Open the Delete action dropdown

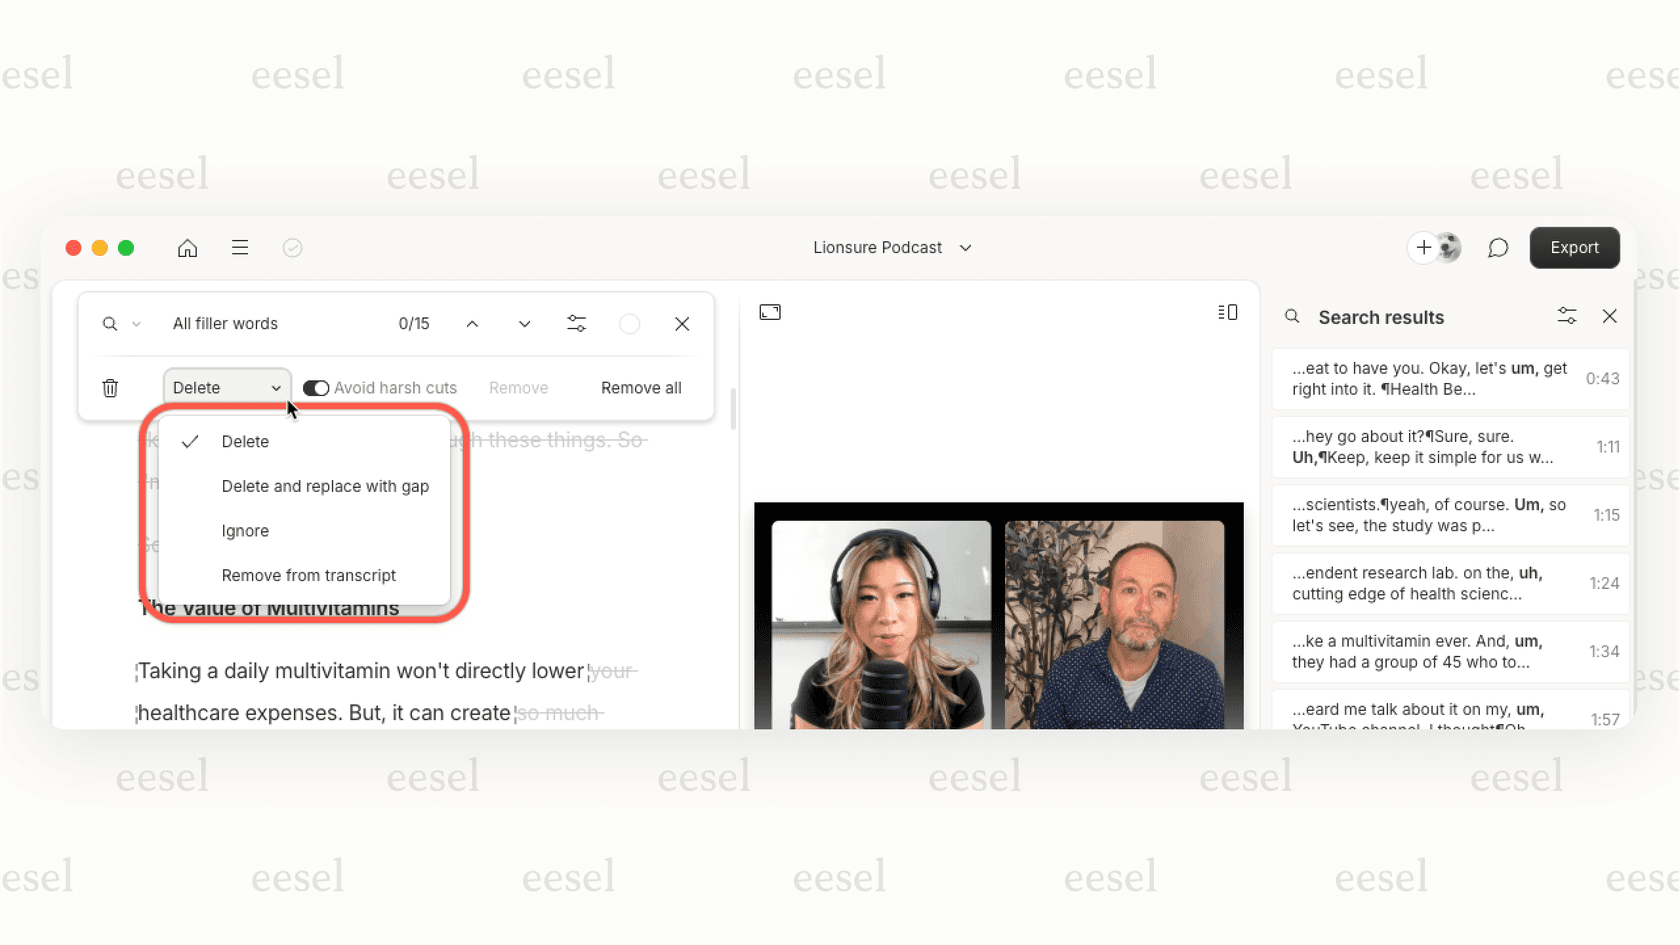[x=226, y=387]
